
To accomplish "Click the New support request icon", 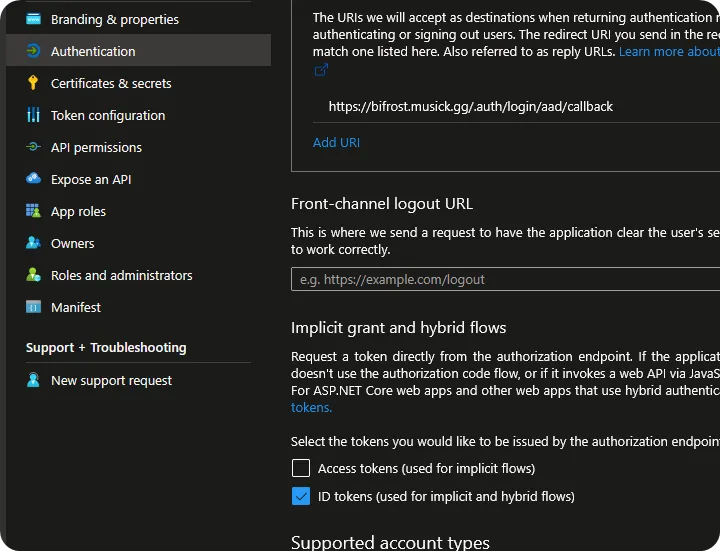I will [34, 380].
